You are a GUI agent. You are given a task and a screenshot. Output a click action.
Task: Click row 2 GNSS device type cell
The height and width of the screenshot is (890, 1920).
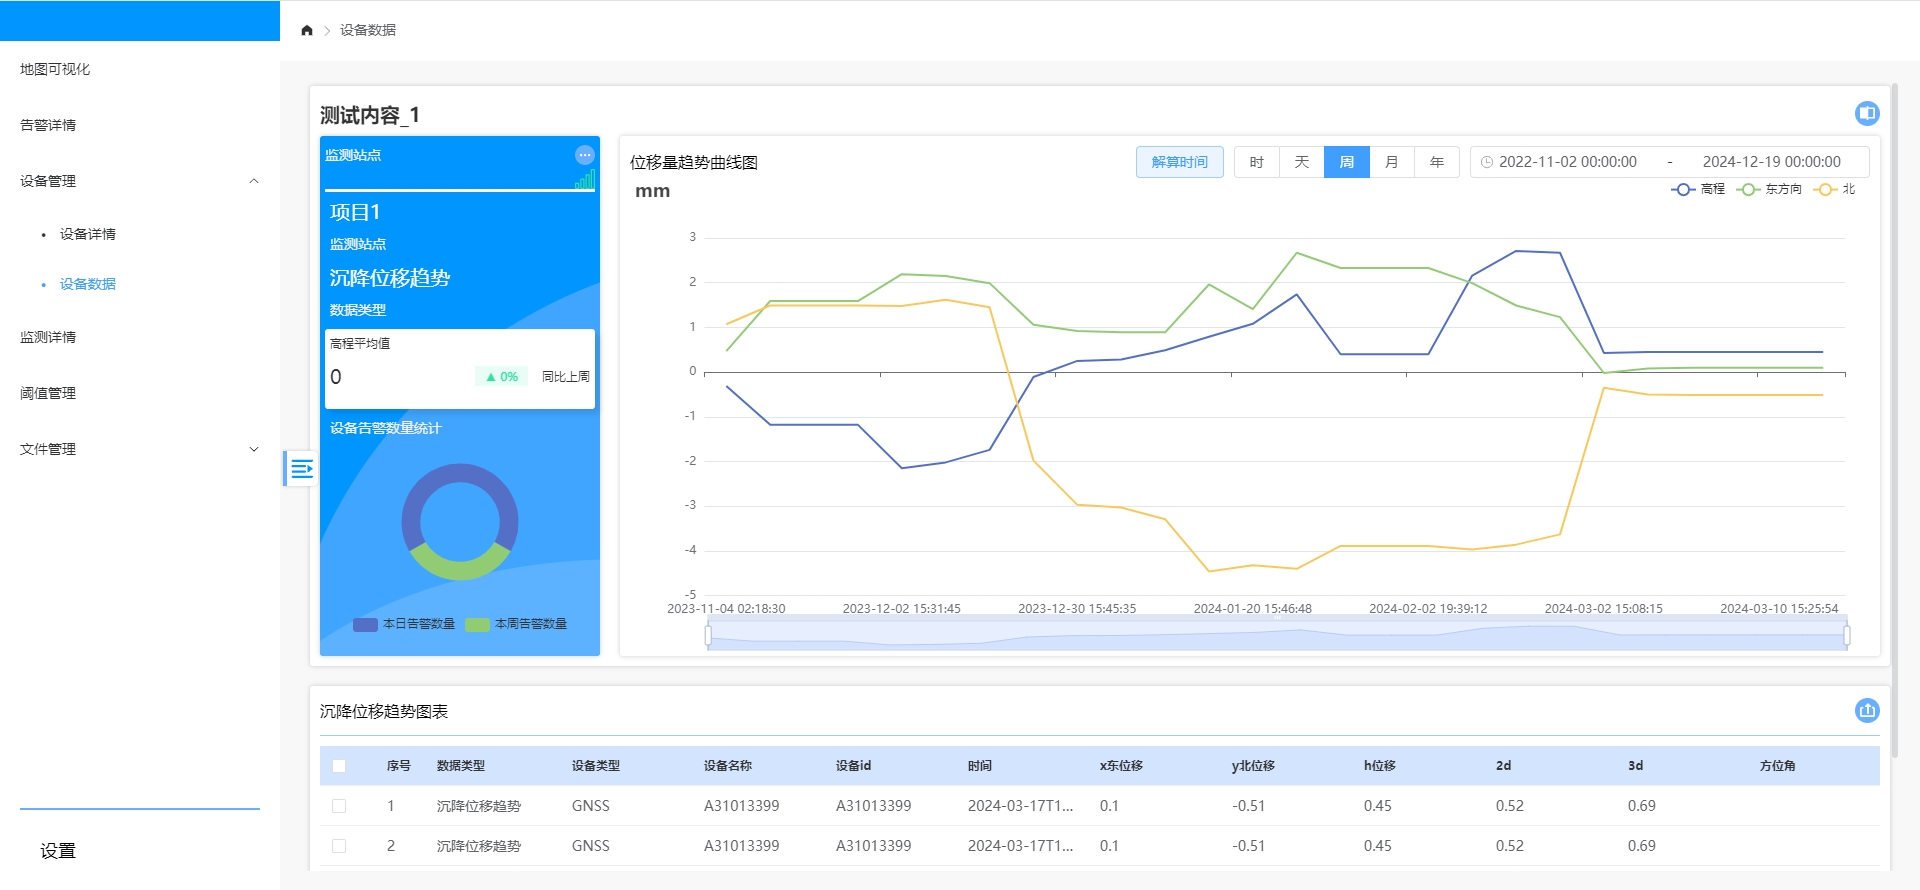point(591,846)
